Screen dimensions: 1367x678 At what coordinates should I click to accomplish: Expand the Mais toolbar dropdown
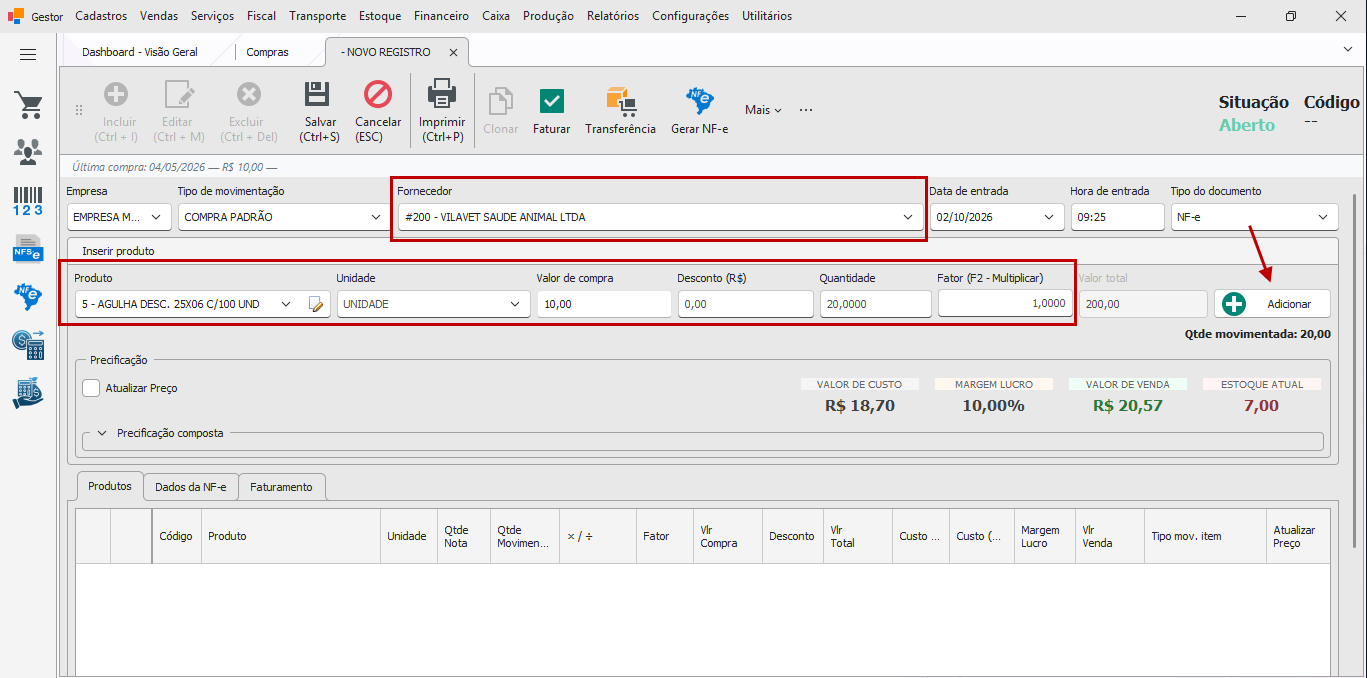point(763,110)
